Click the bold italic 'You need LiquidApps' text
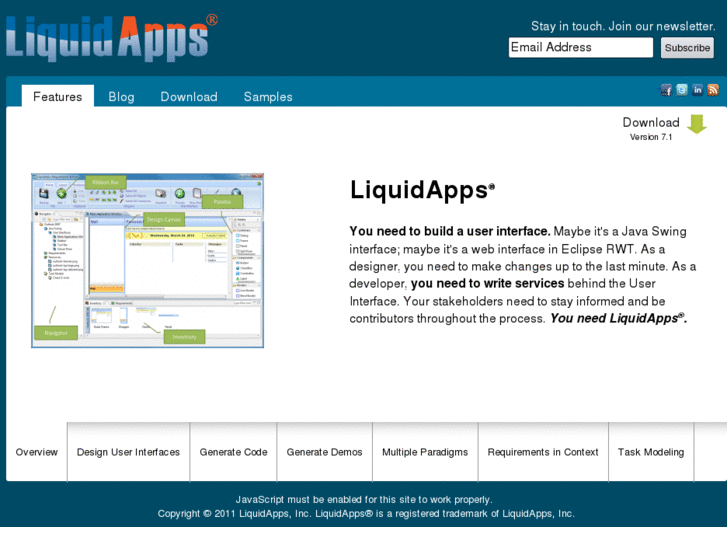 619,318
